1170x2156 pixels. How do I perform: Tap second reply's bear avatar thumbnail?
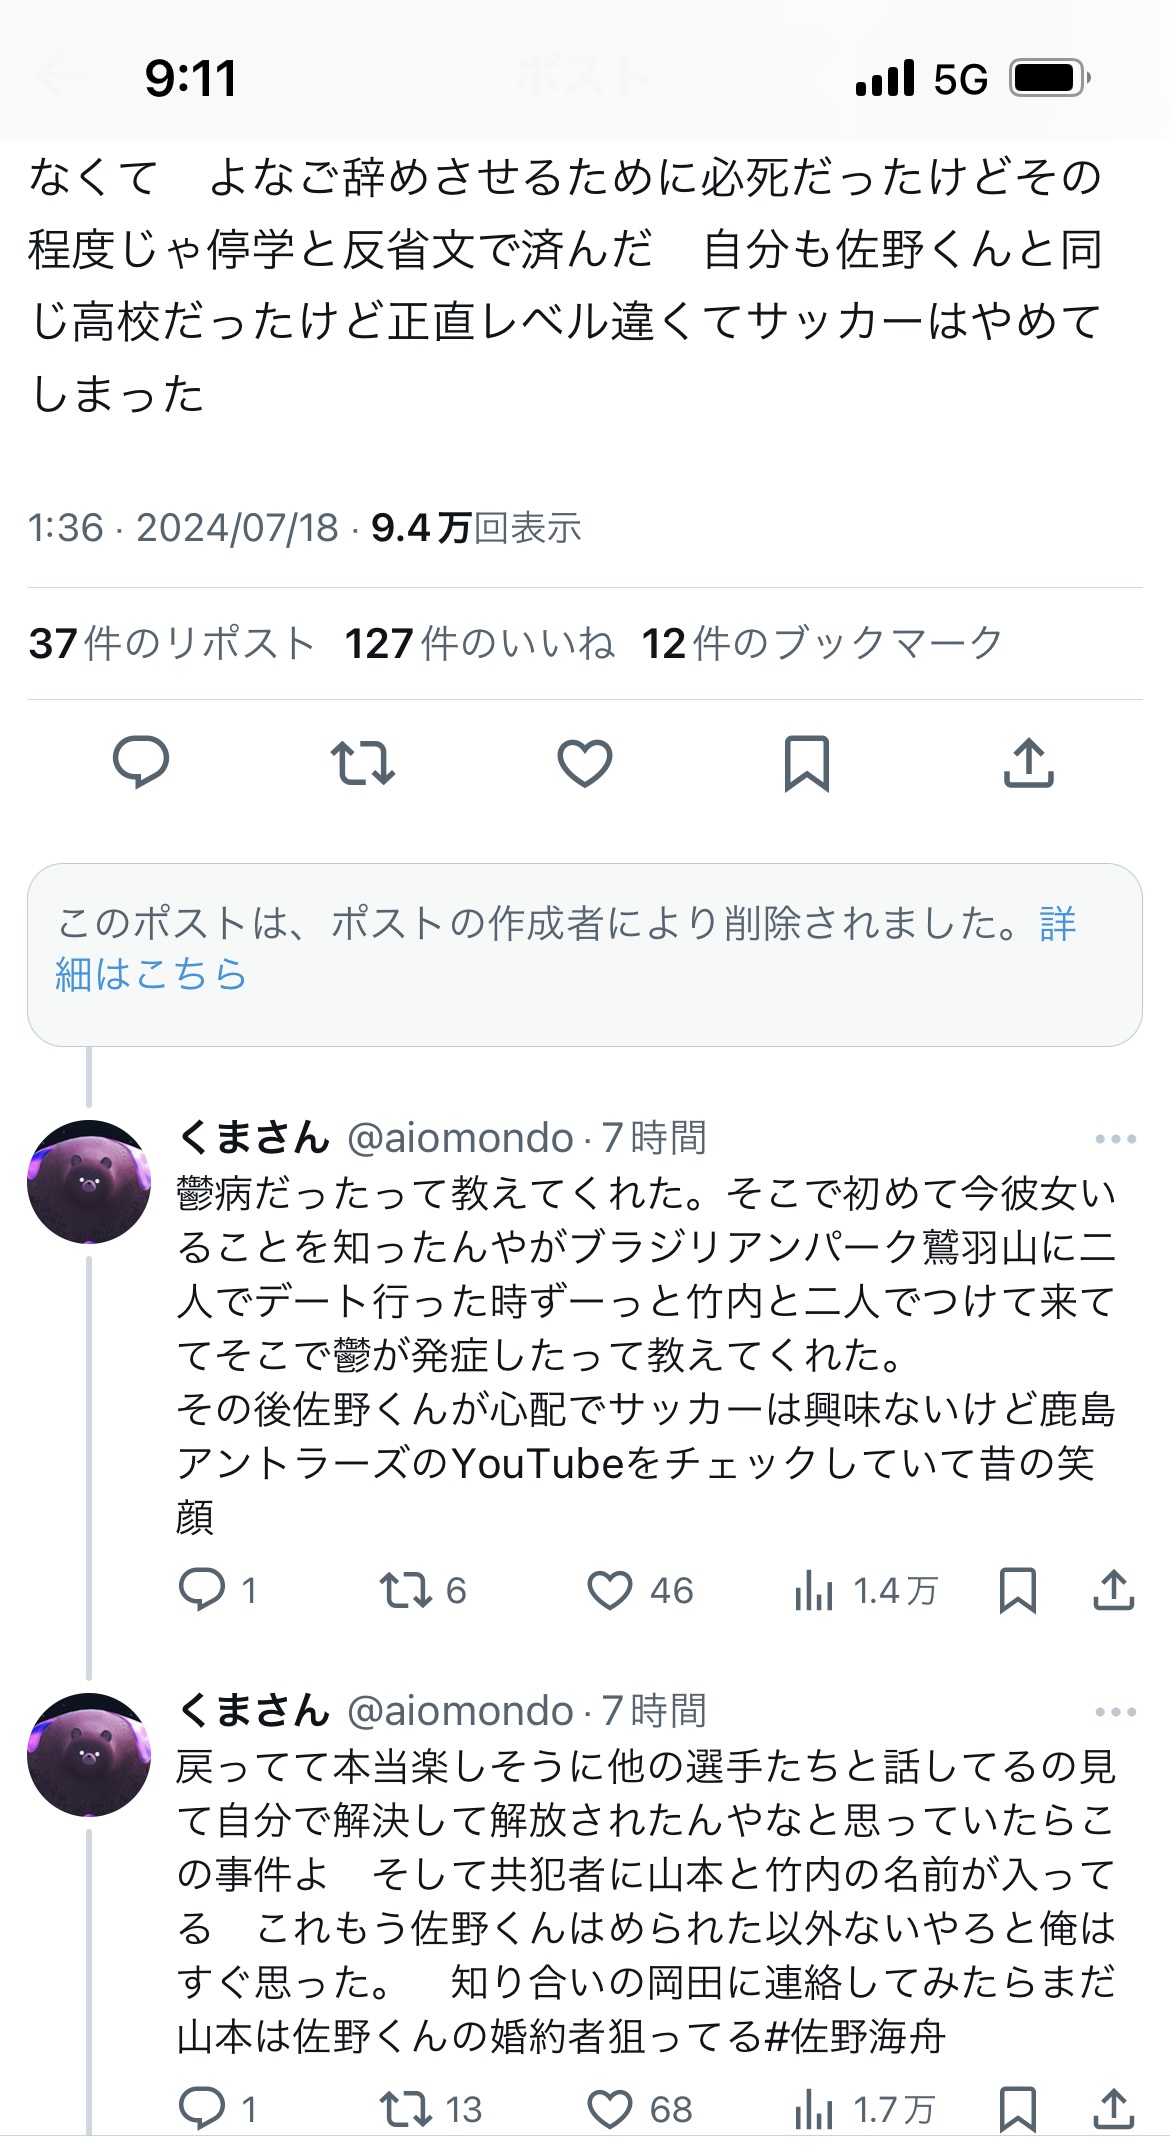(89, 1755)
